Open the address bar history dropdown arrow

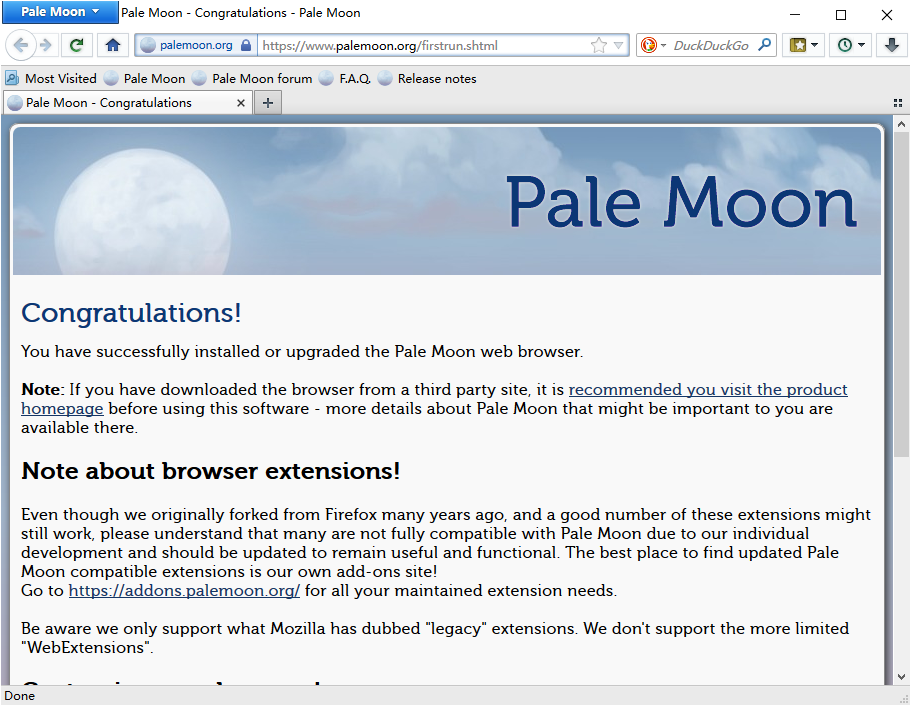[x=618, y=45]
